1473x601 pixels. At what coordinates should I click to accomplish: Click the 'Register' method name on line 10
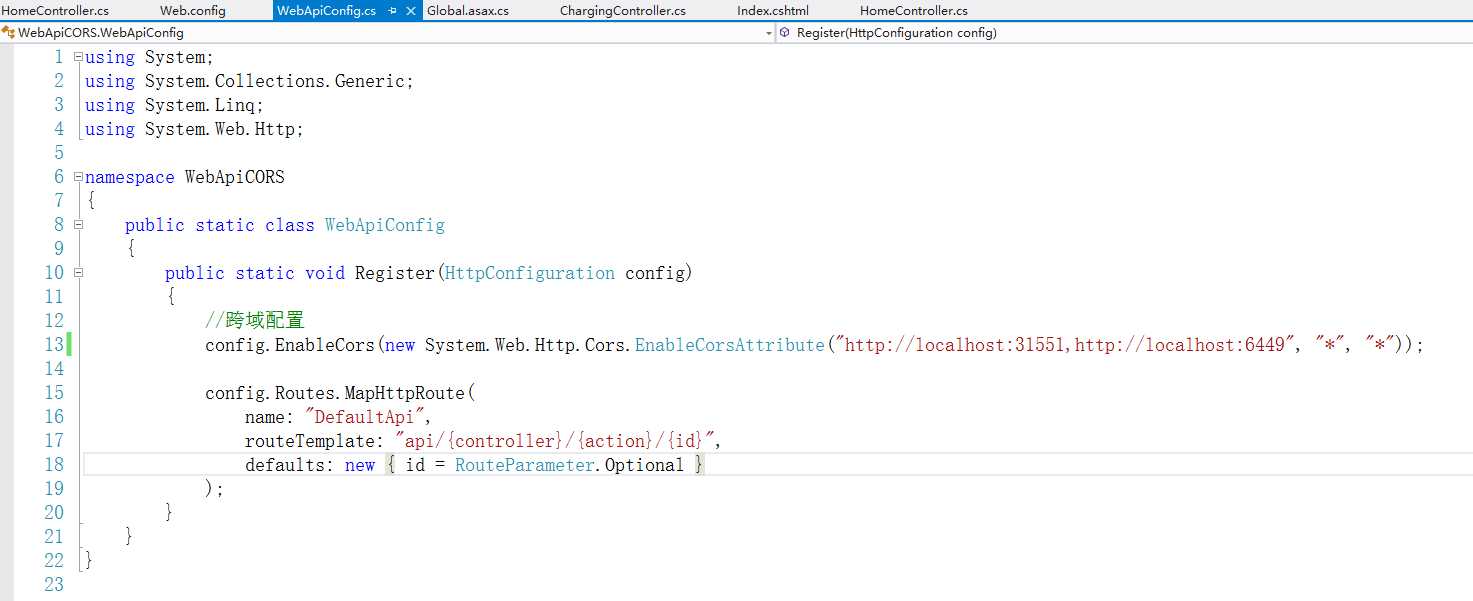point(395,273)
